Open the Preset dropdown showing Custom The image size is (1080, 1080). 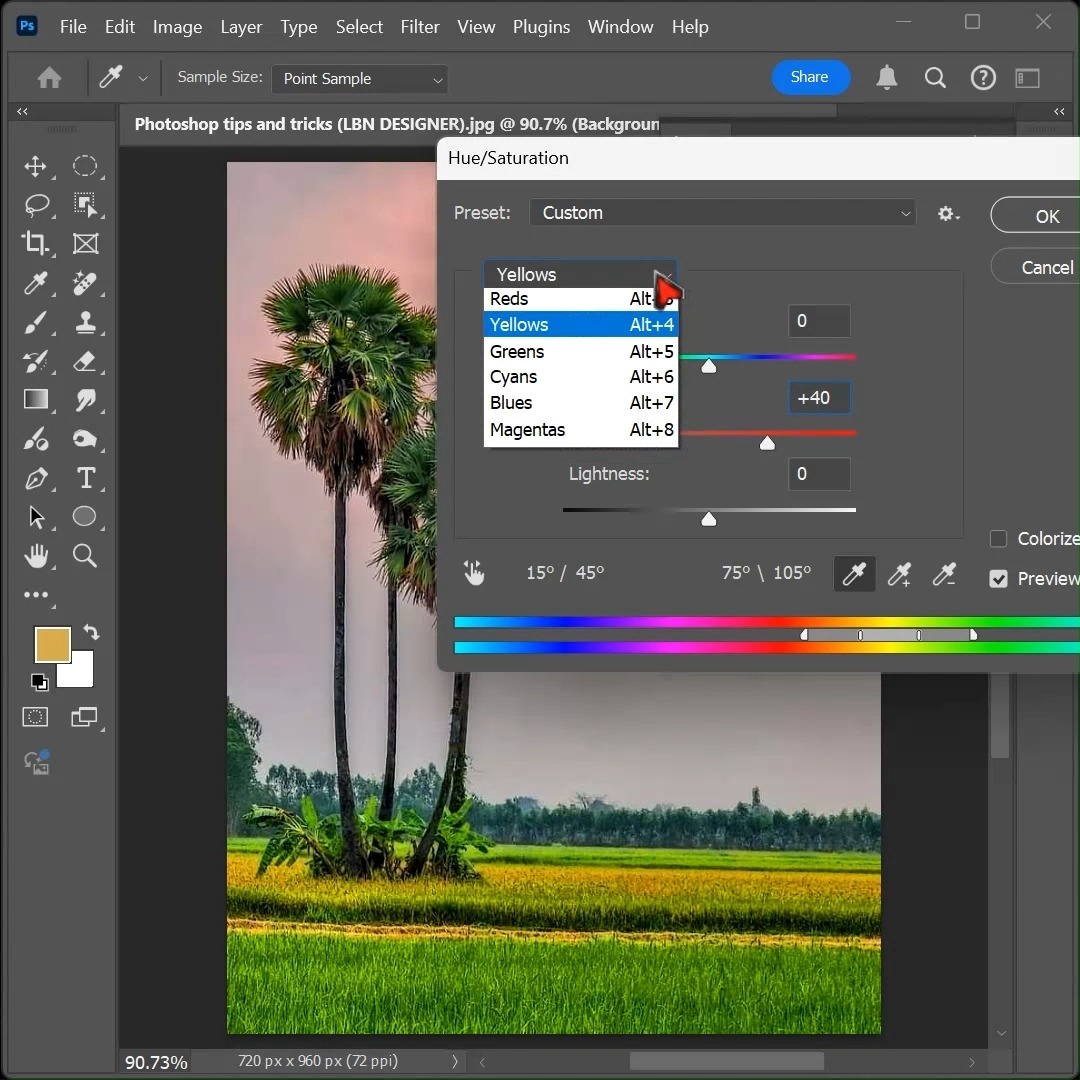coord(723,213)
